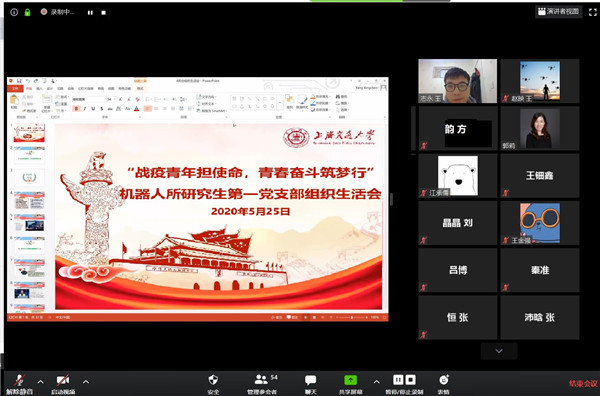
Task: Click the green encryption lock icon
Action: (x=27, y=12)
